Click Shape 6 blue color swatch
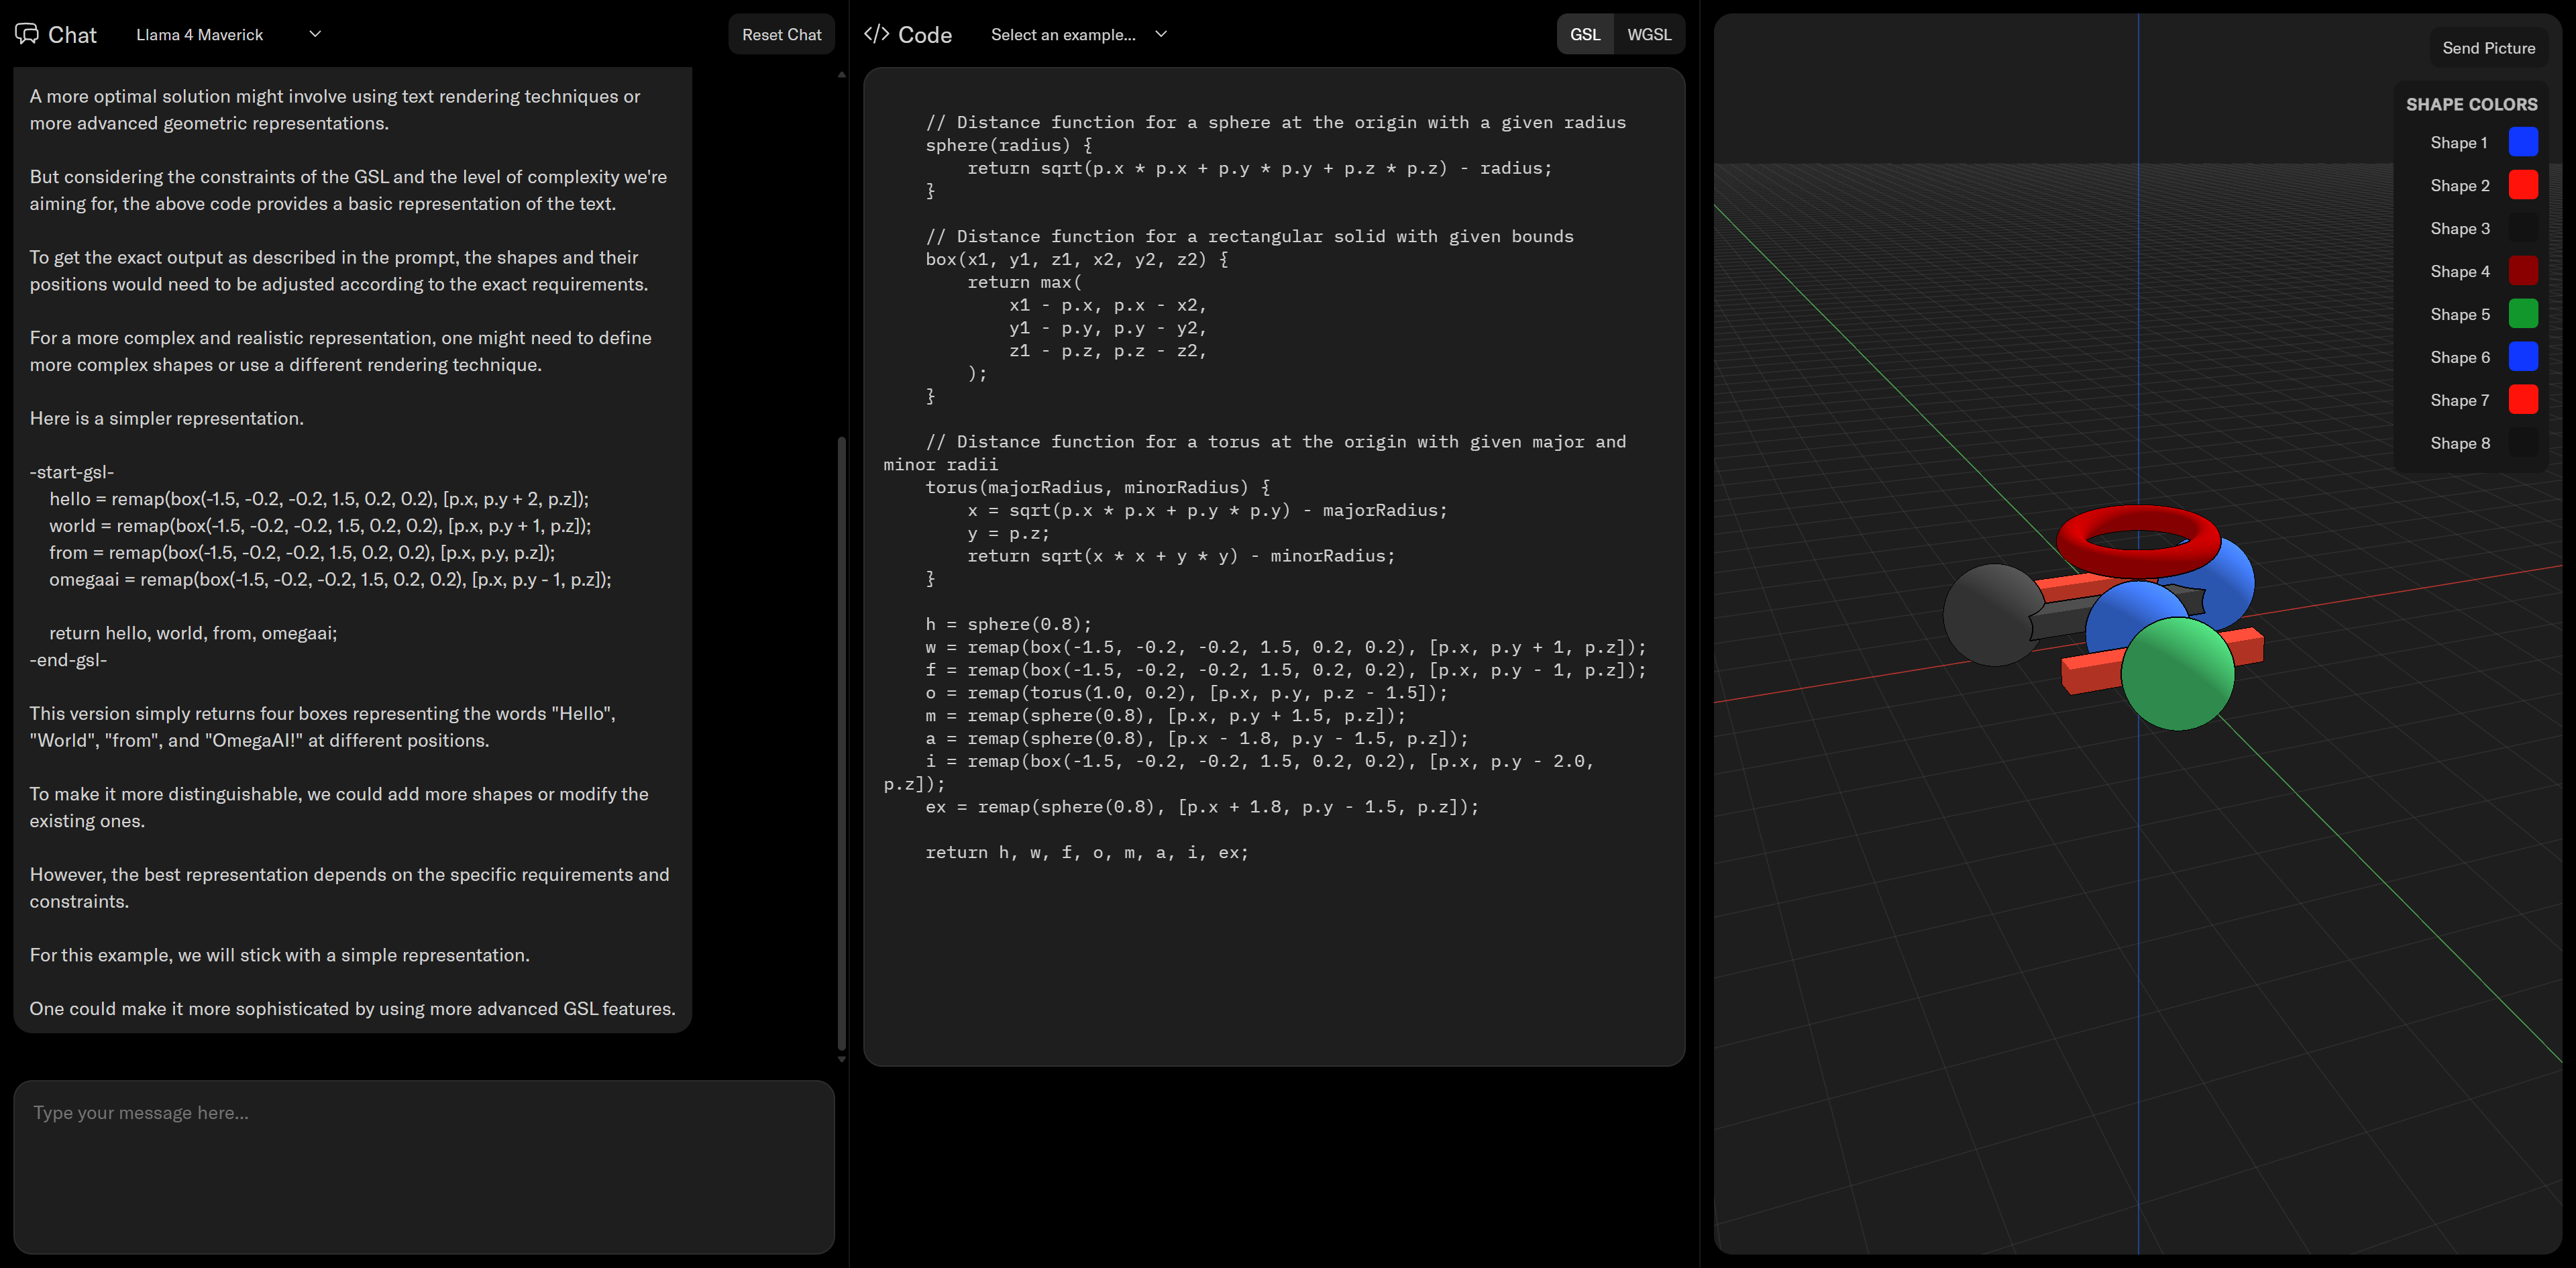This screenshot has height=1268, width=2576. point(2522,357)
